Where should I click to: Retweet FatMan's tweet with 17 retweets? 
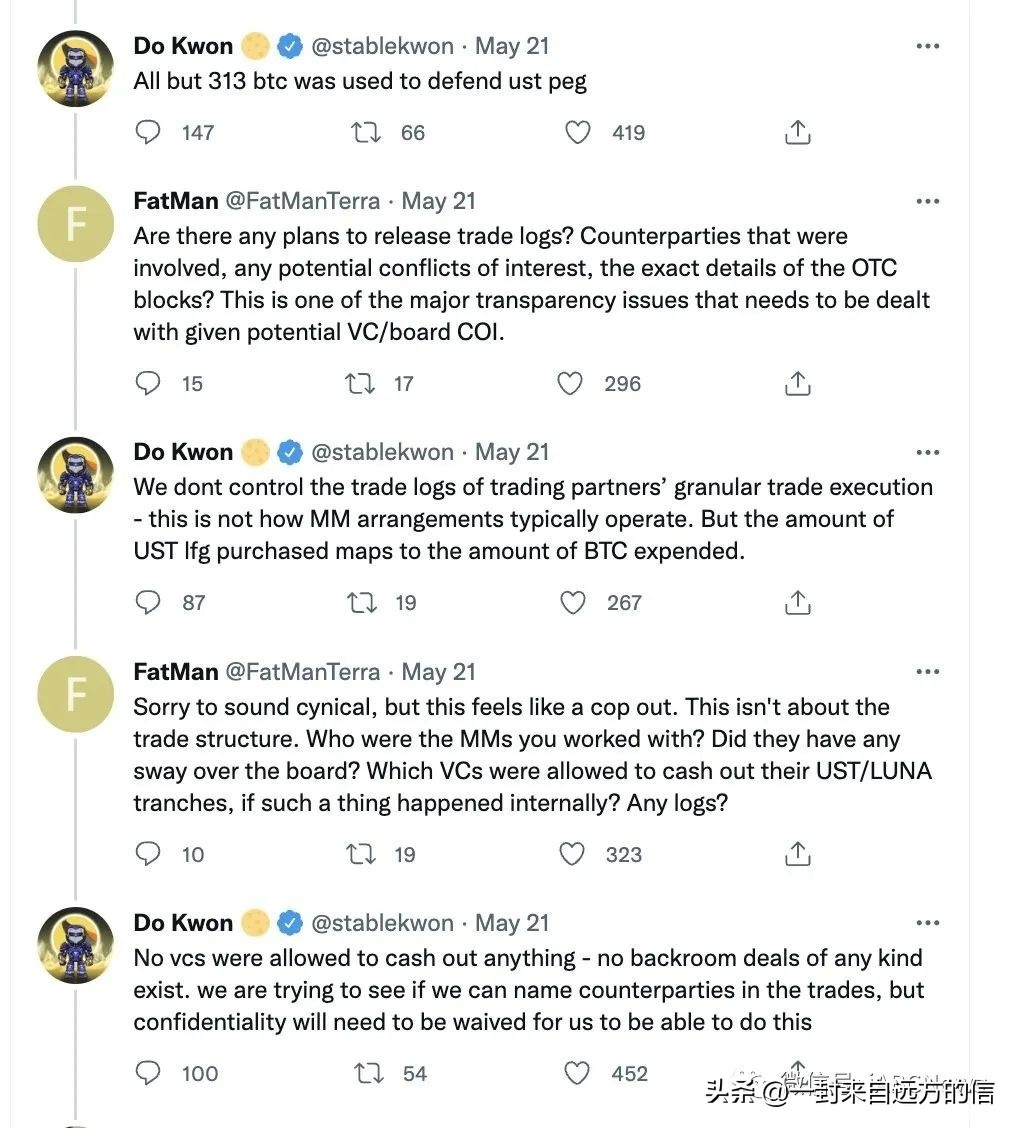coord(360,383)
